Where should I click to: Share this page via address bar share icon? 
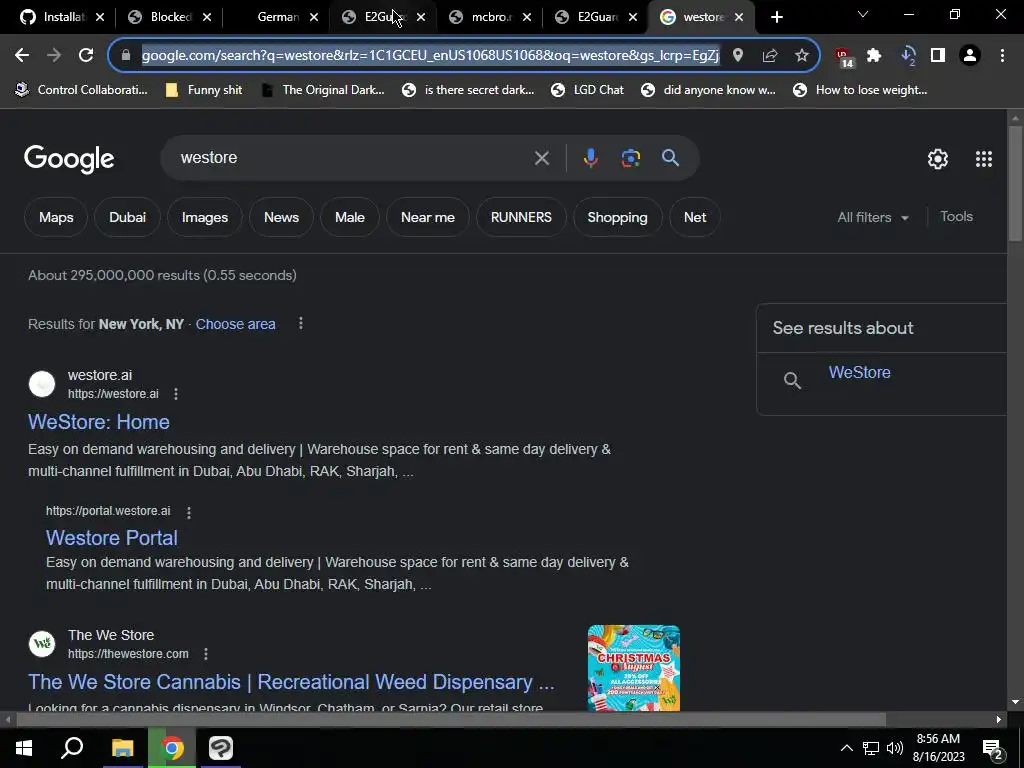(x=770, y=56)
